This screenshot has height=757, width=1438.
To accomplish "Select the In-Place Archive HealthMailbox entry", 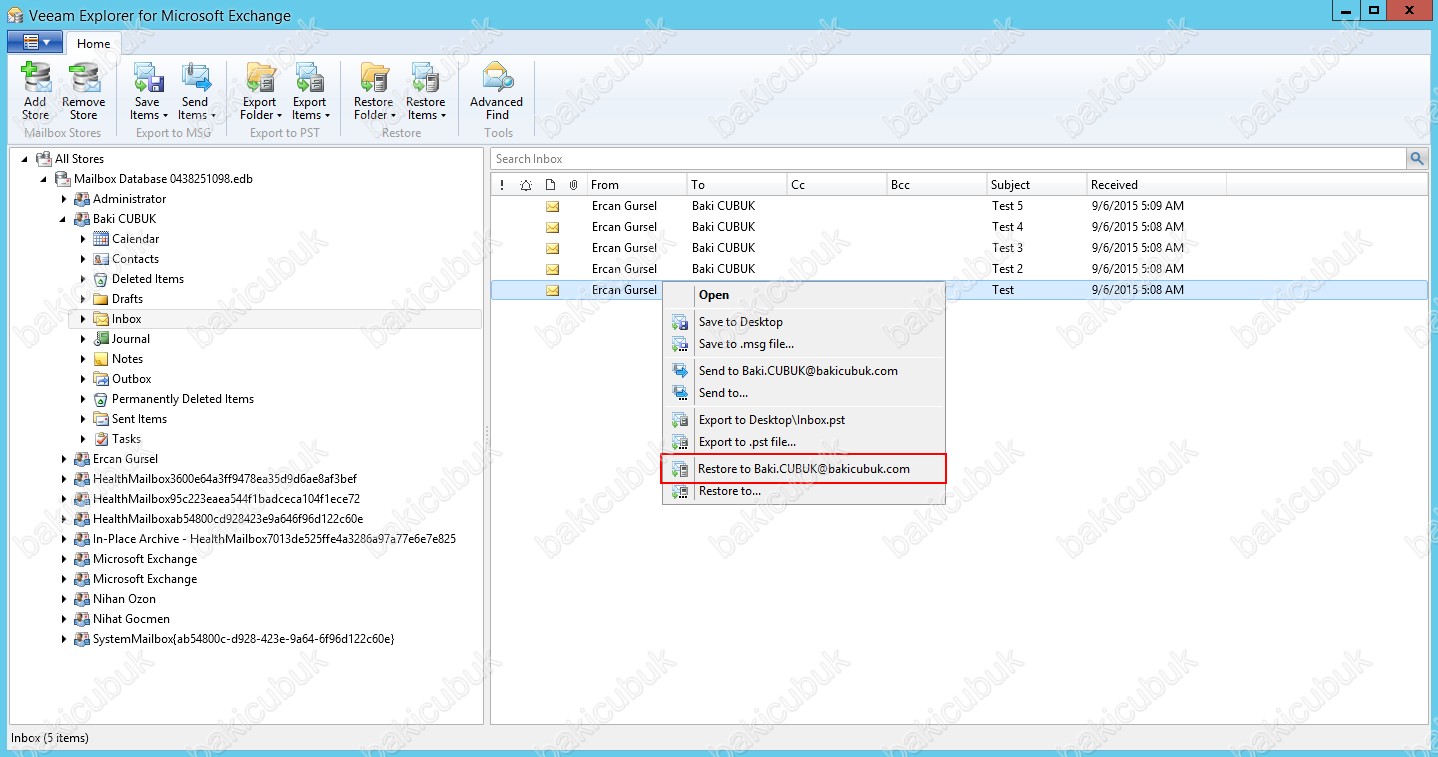I will pyautogui.click(x=274, y=539).
